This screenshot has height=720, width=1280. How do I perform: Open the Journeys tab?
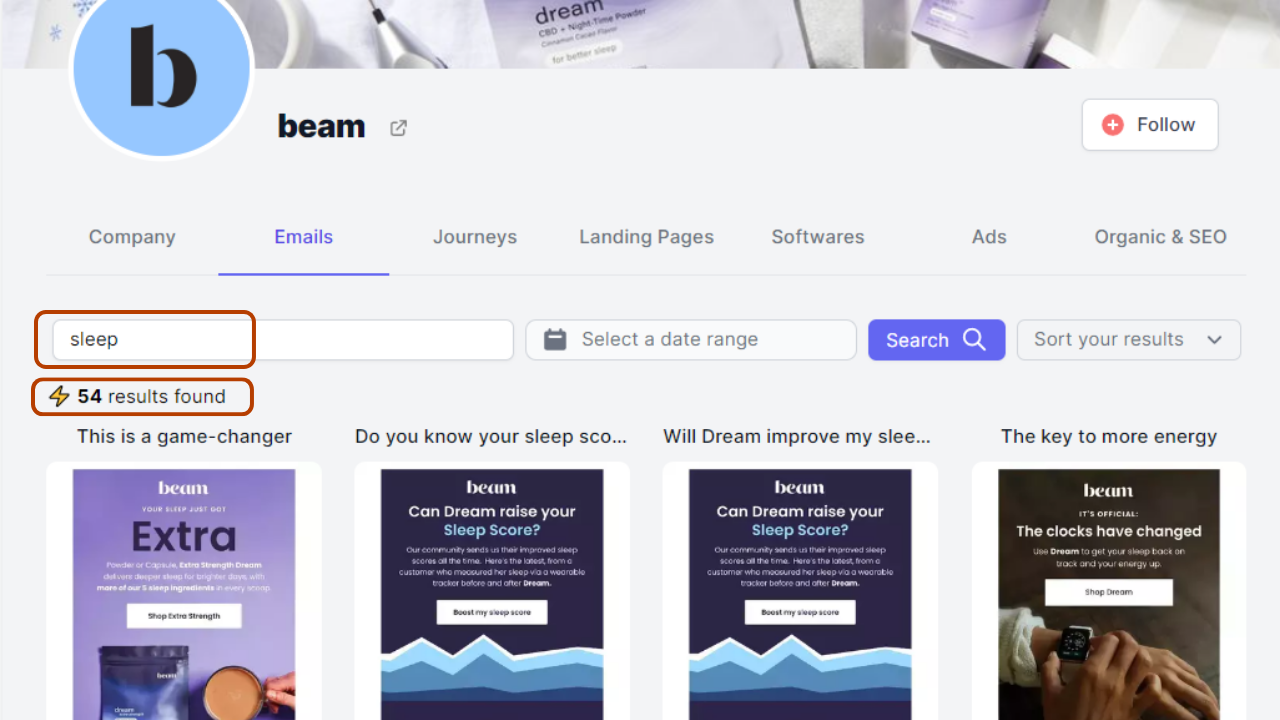tap(475, 237)
